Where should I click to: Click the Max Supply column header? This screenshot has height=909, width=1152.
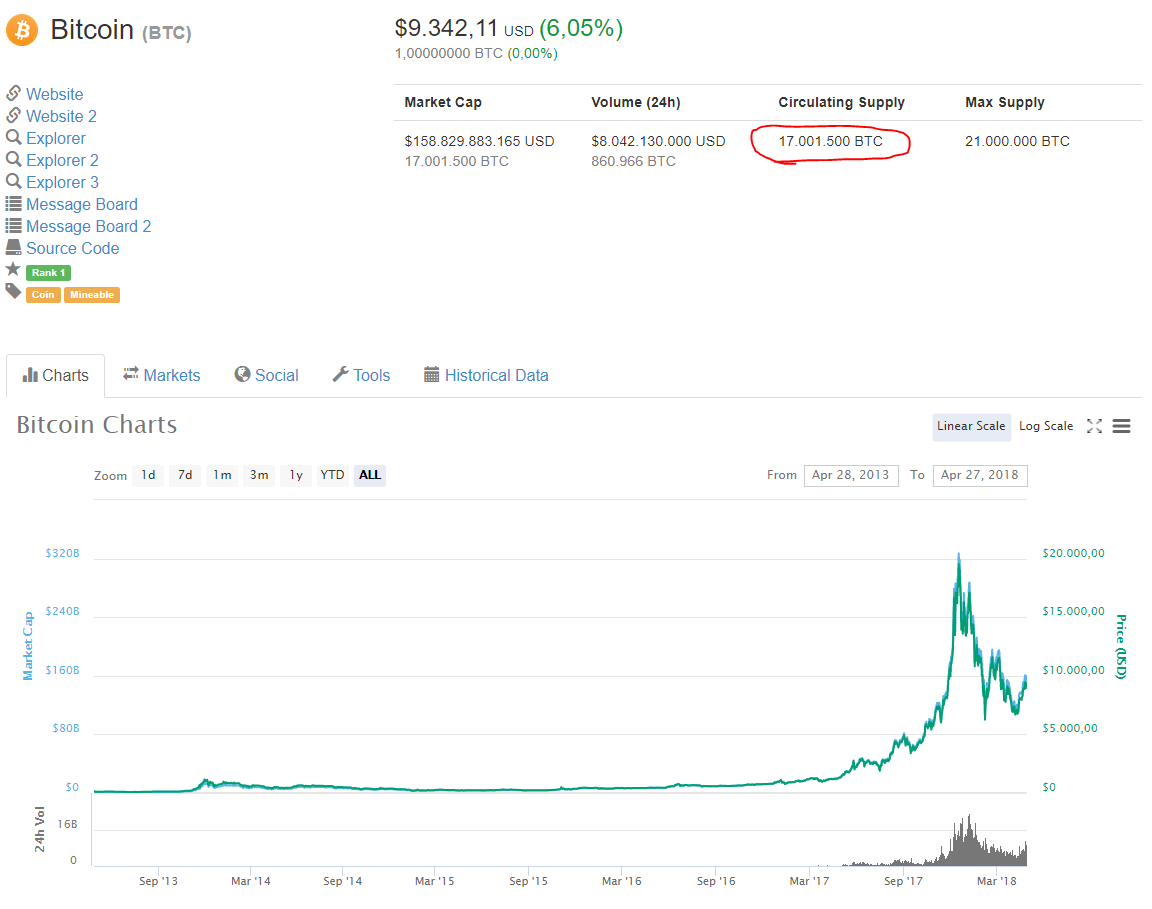pos(1004,102)
